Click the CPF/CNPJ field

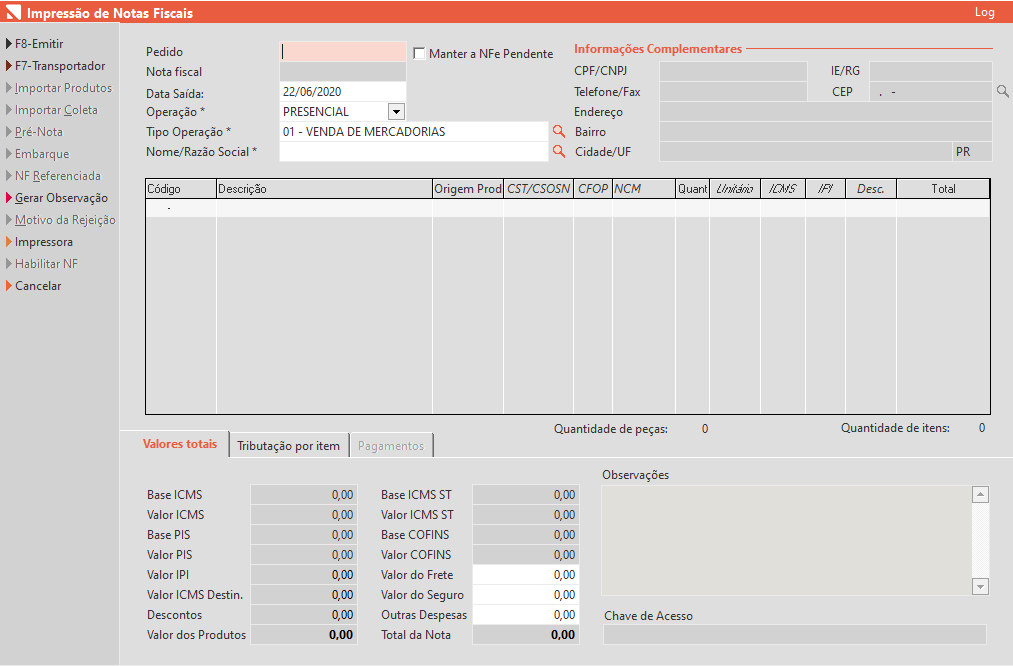733,71
